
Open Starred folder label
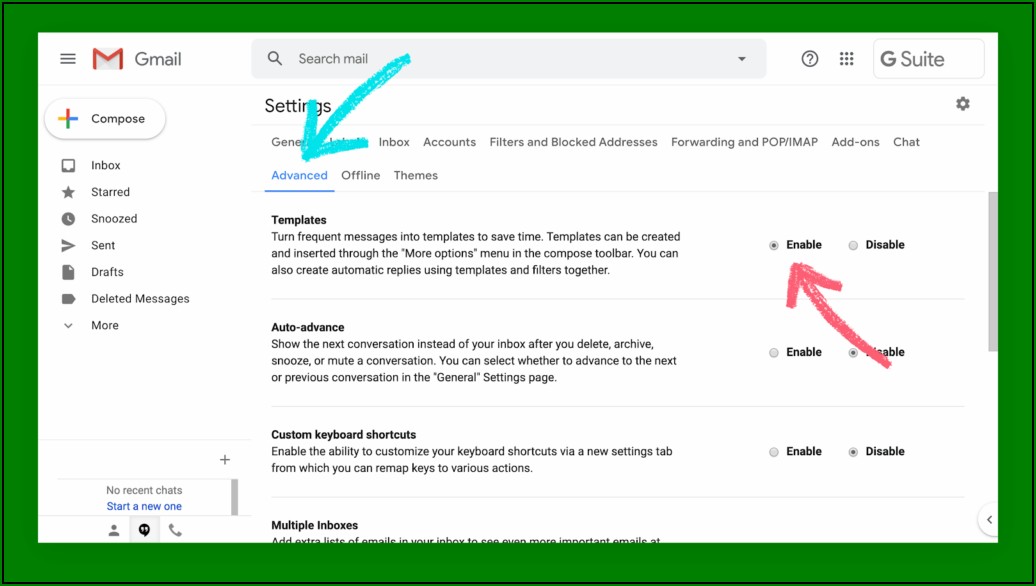tap(110, 192)
